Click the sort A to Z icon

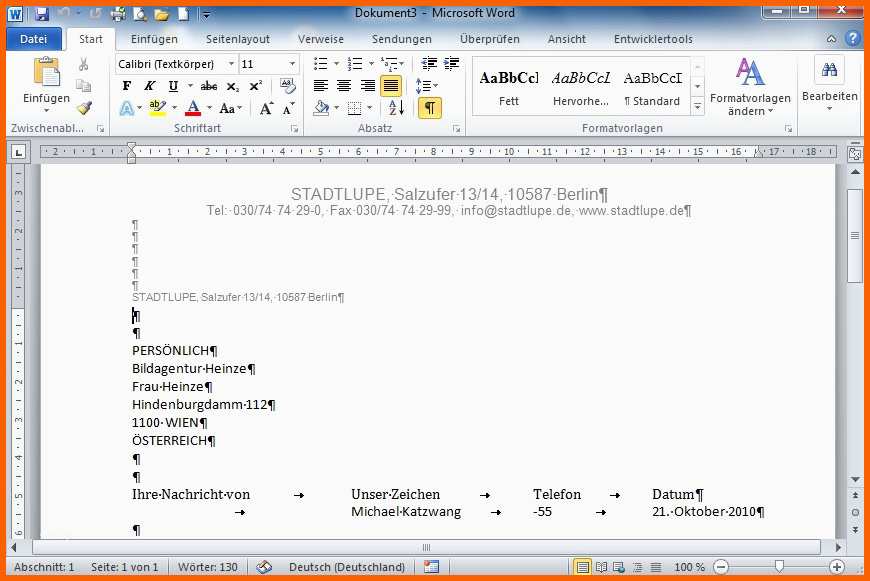point(396,108)
